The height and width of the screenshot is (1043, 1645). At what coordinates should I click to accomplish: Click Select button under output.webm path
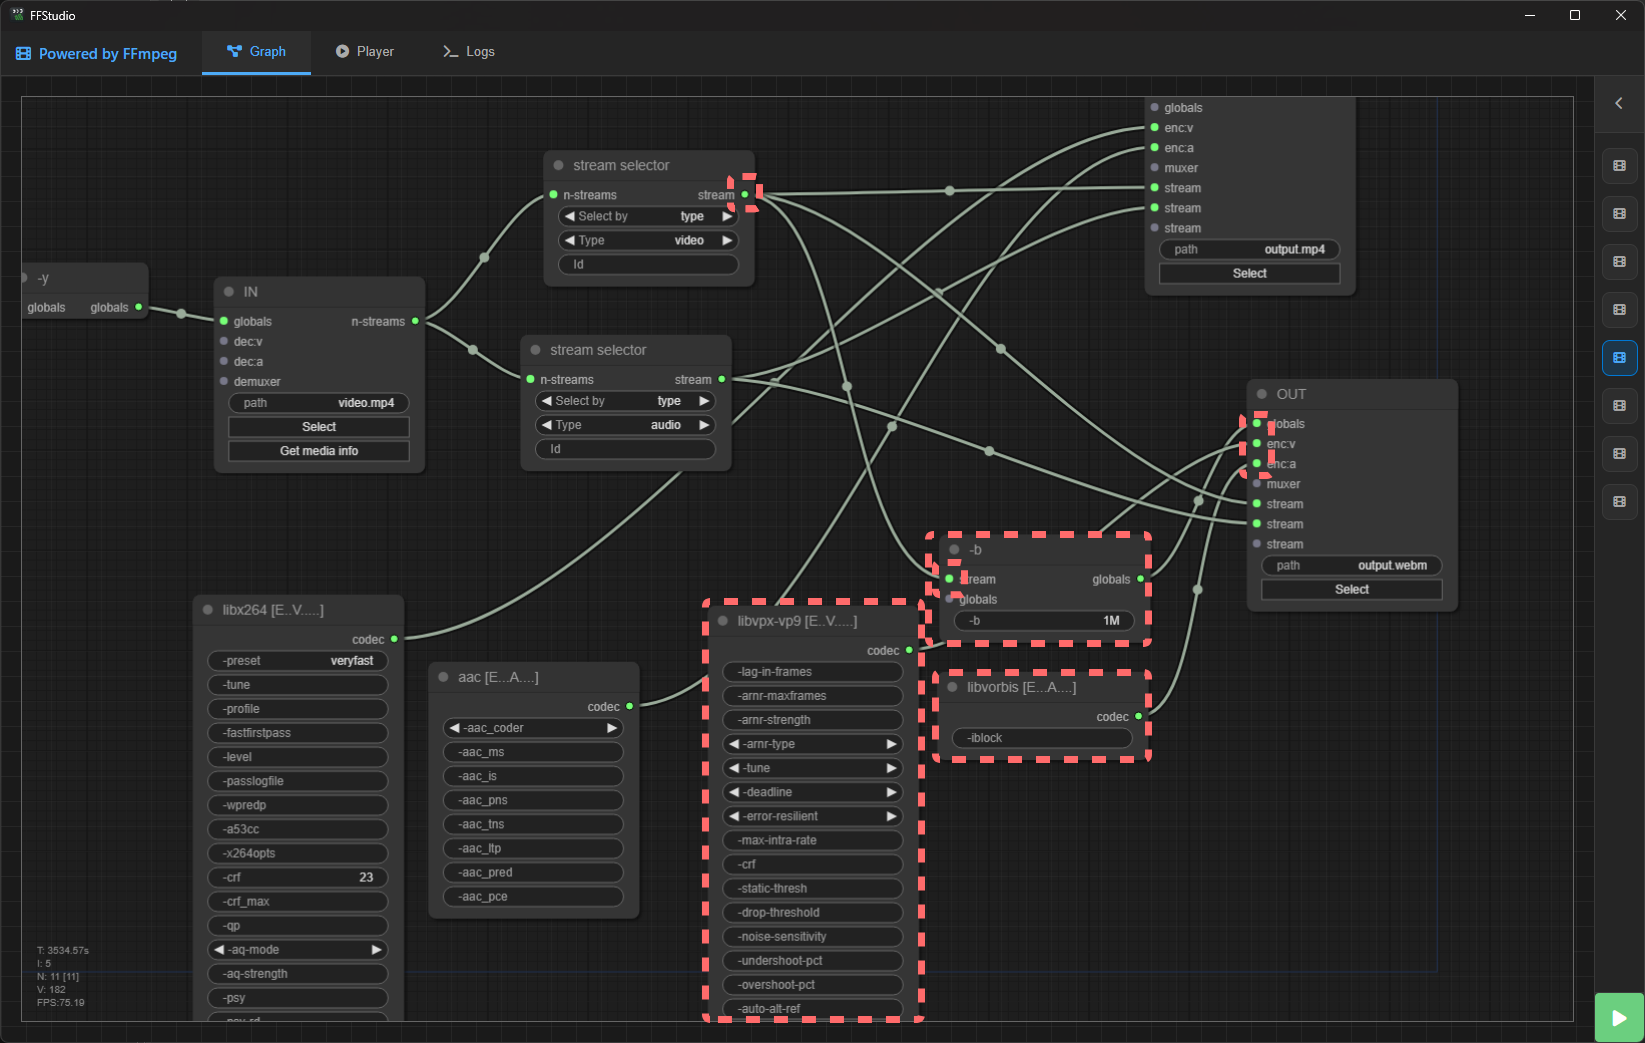click(x=1352, y=590)
